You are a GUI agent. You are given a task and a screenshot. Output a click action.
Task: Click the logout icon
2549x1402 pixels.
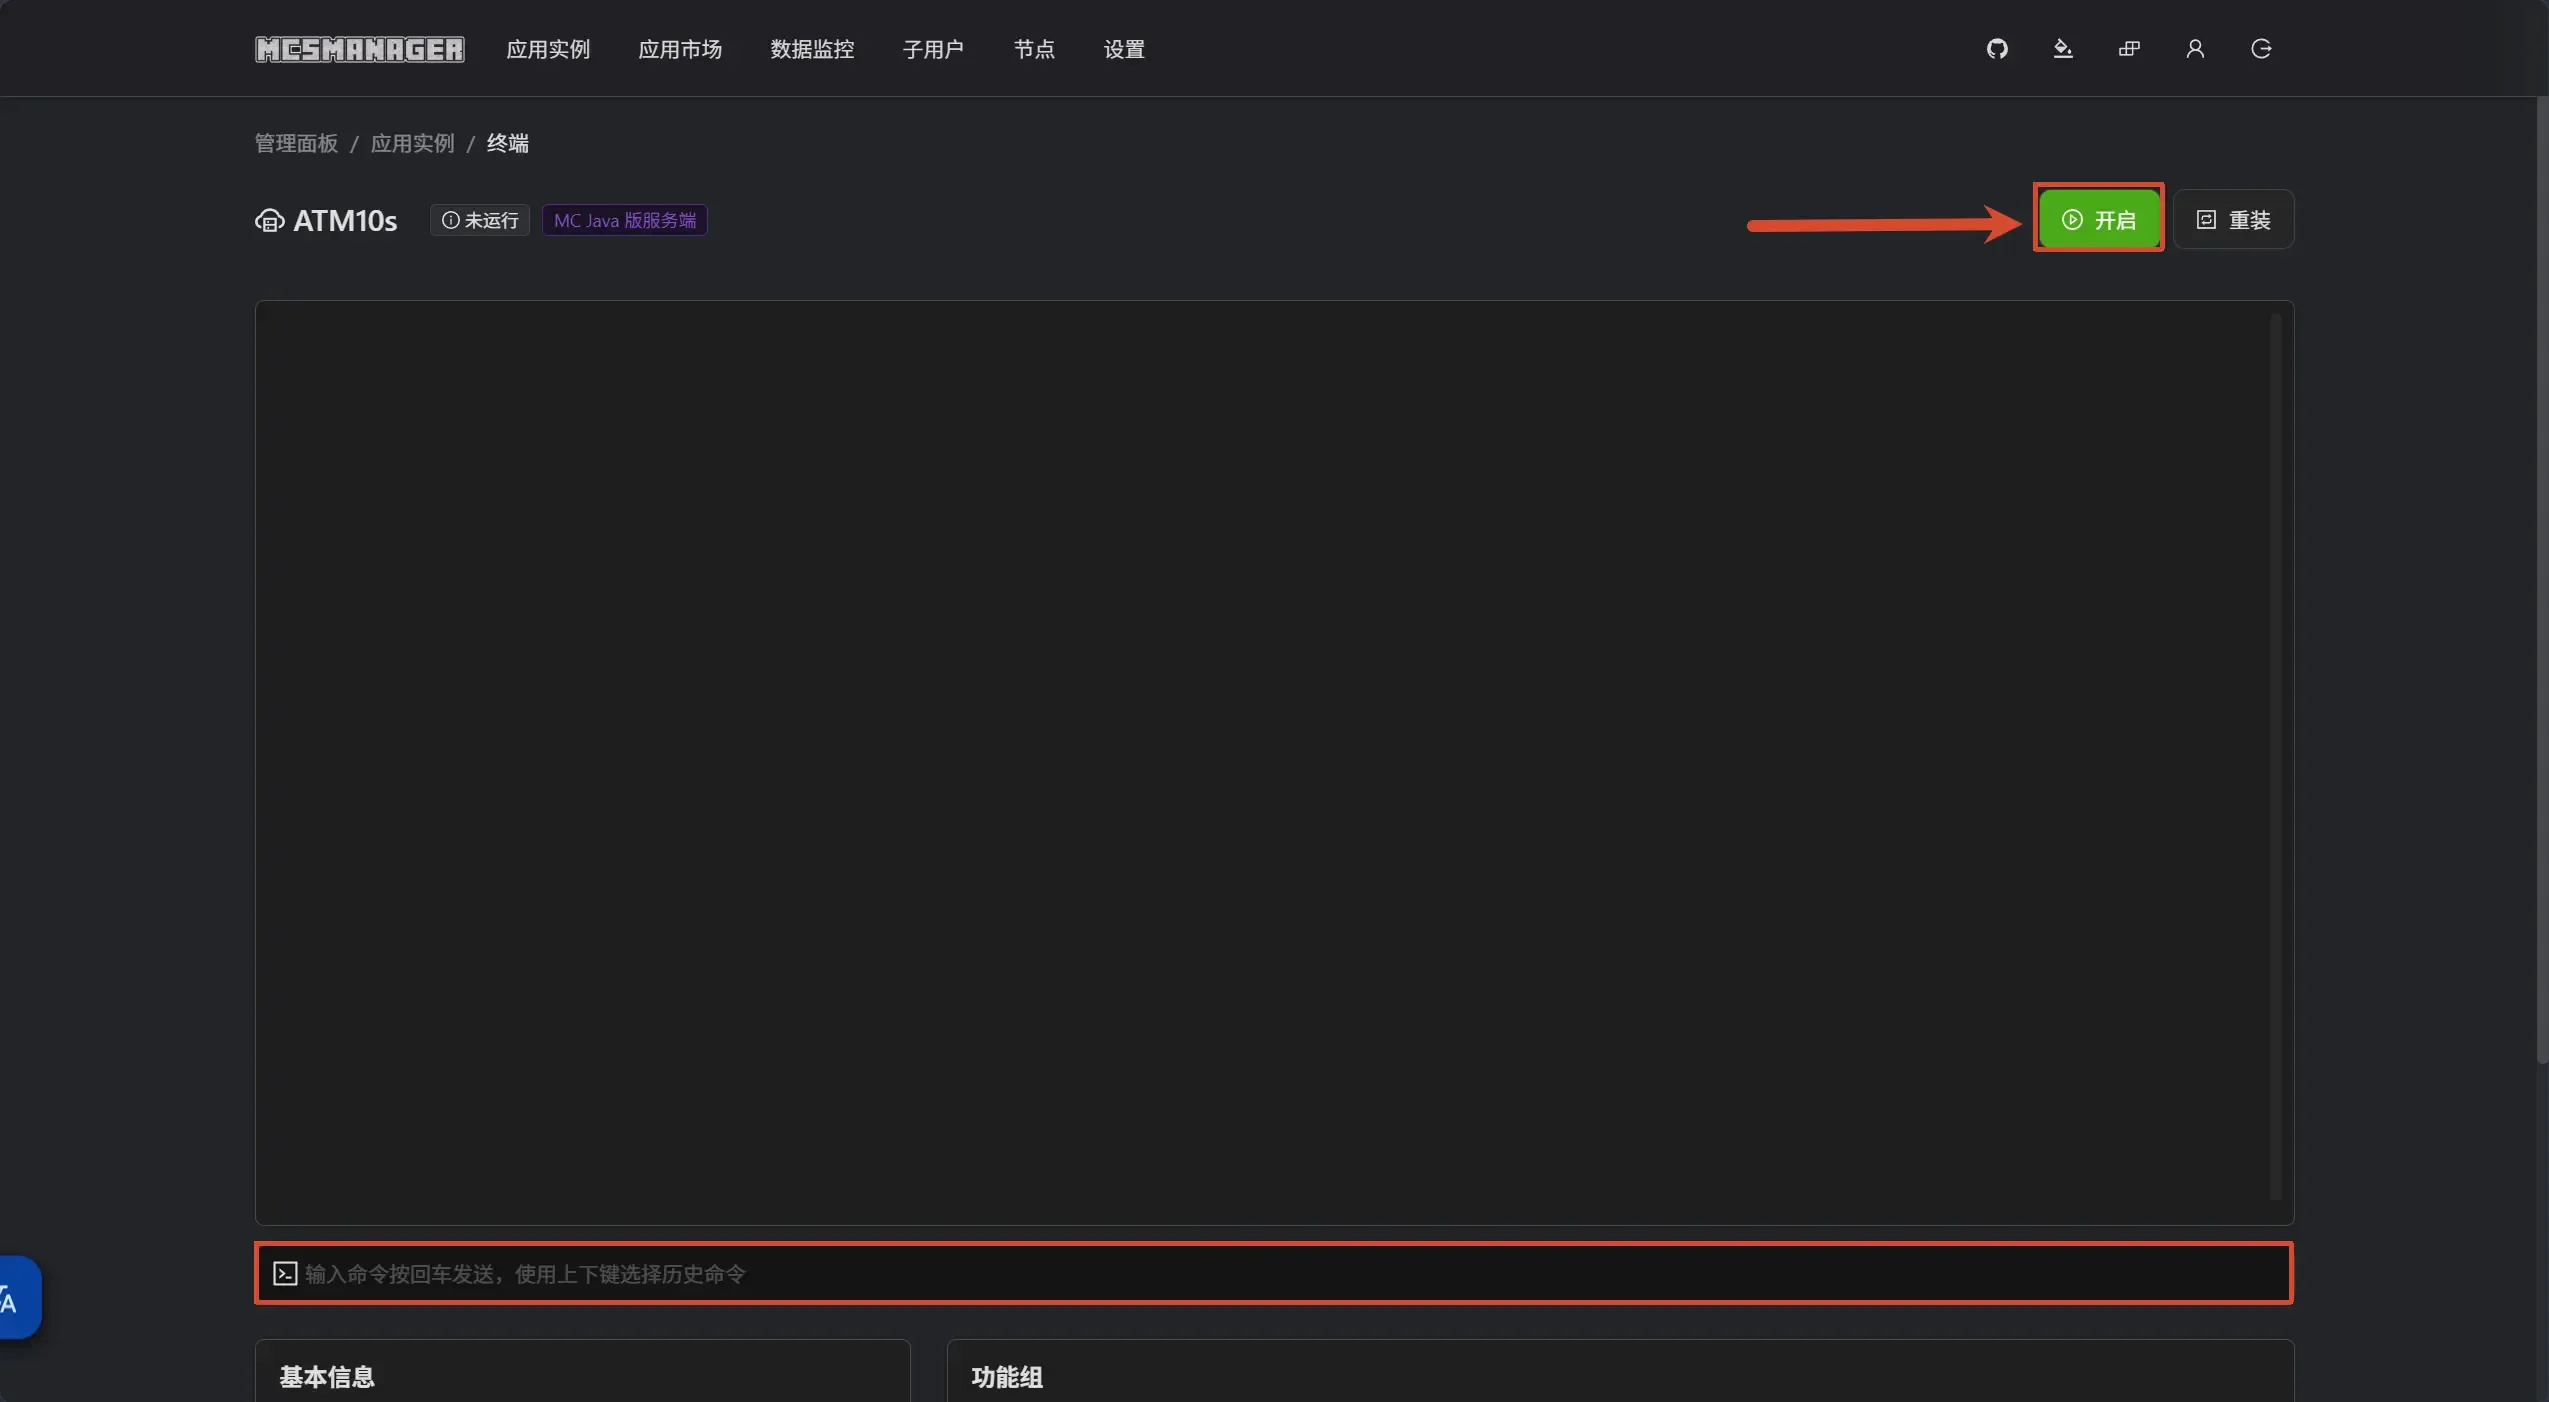tap(2261, 49)
